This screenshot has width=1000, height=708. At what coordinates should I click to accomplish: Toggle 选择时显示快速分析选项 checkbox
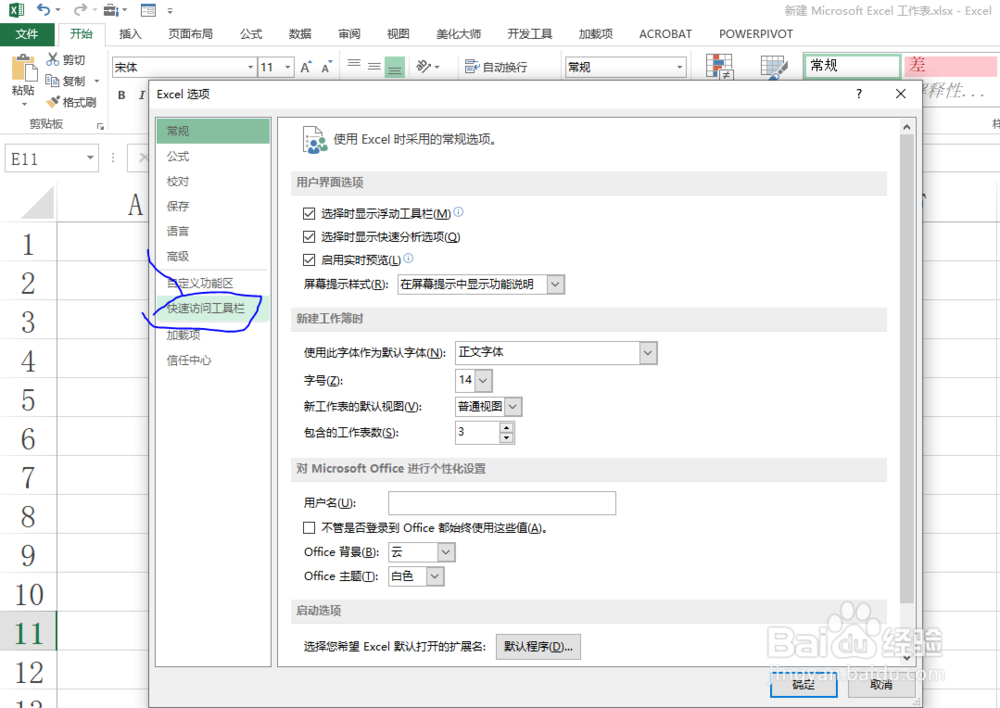309,237
